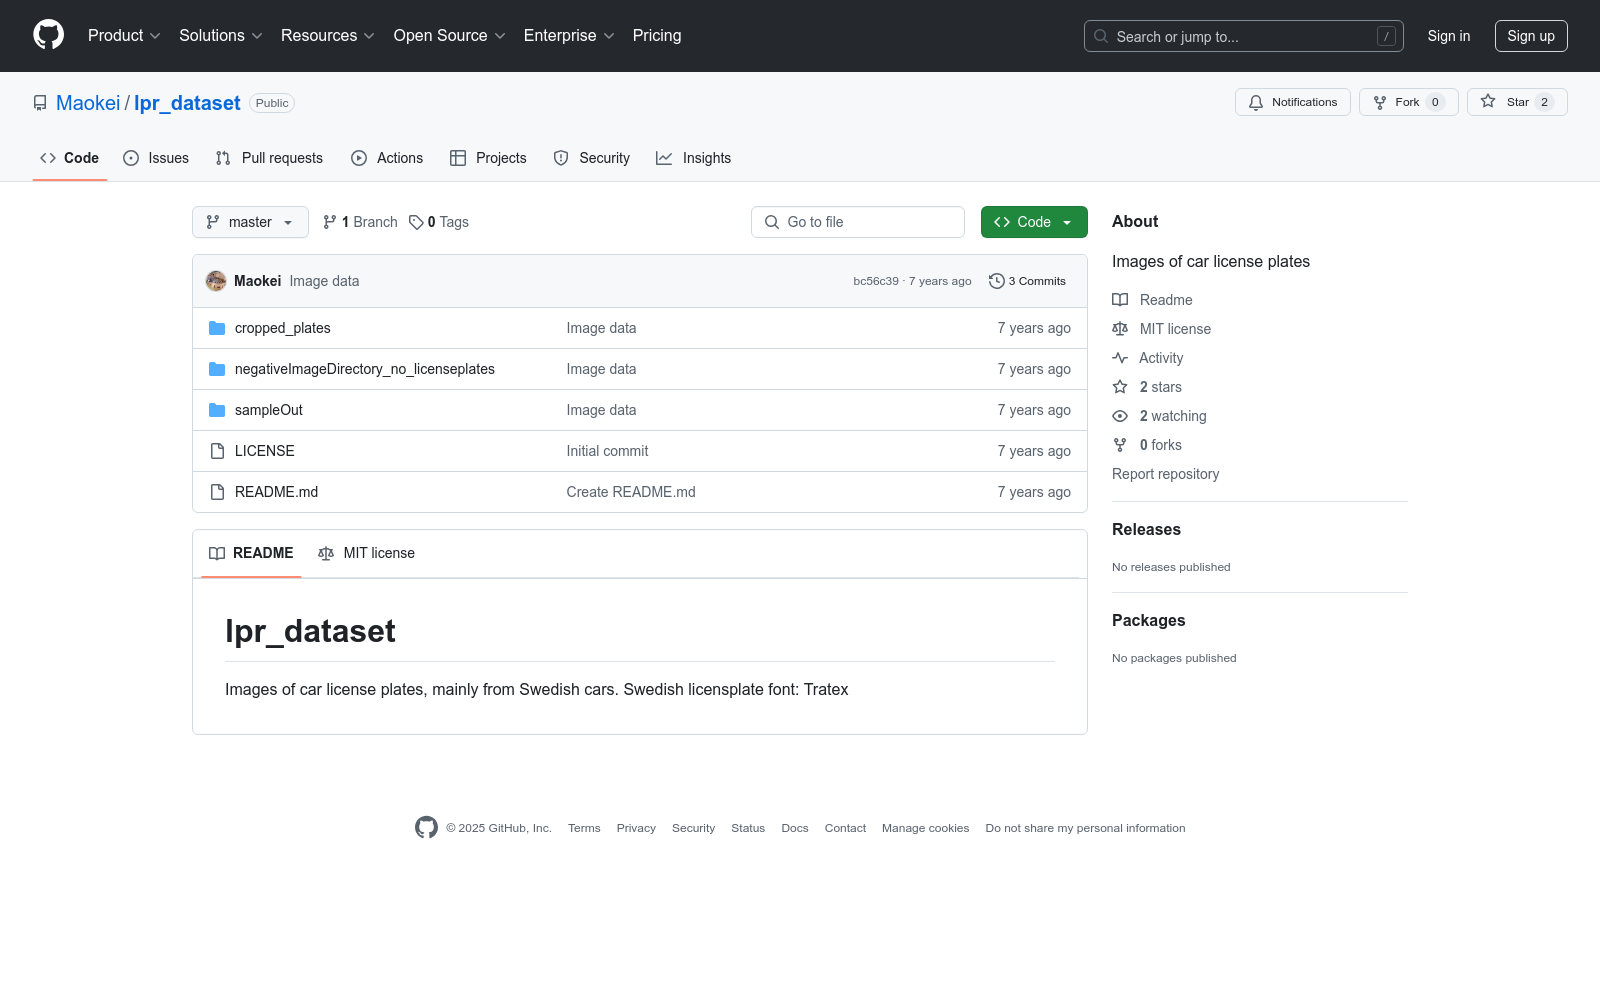Click the negativeImageDirectory folder icon
1600x1000 pixels.
point(217,369)
